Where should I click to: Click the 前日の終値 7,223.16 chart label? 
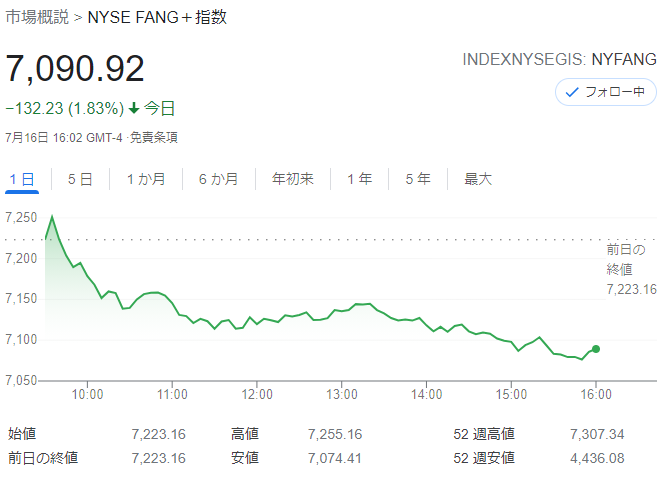[x=631, y=269]
